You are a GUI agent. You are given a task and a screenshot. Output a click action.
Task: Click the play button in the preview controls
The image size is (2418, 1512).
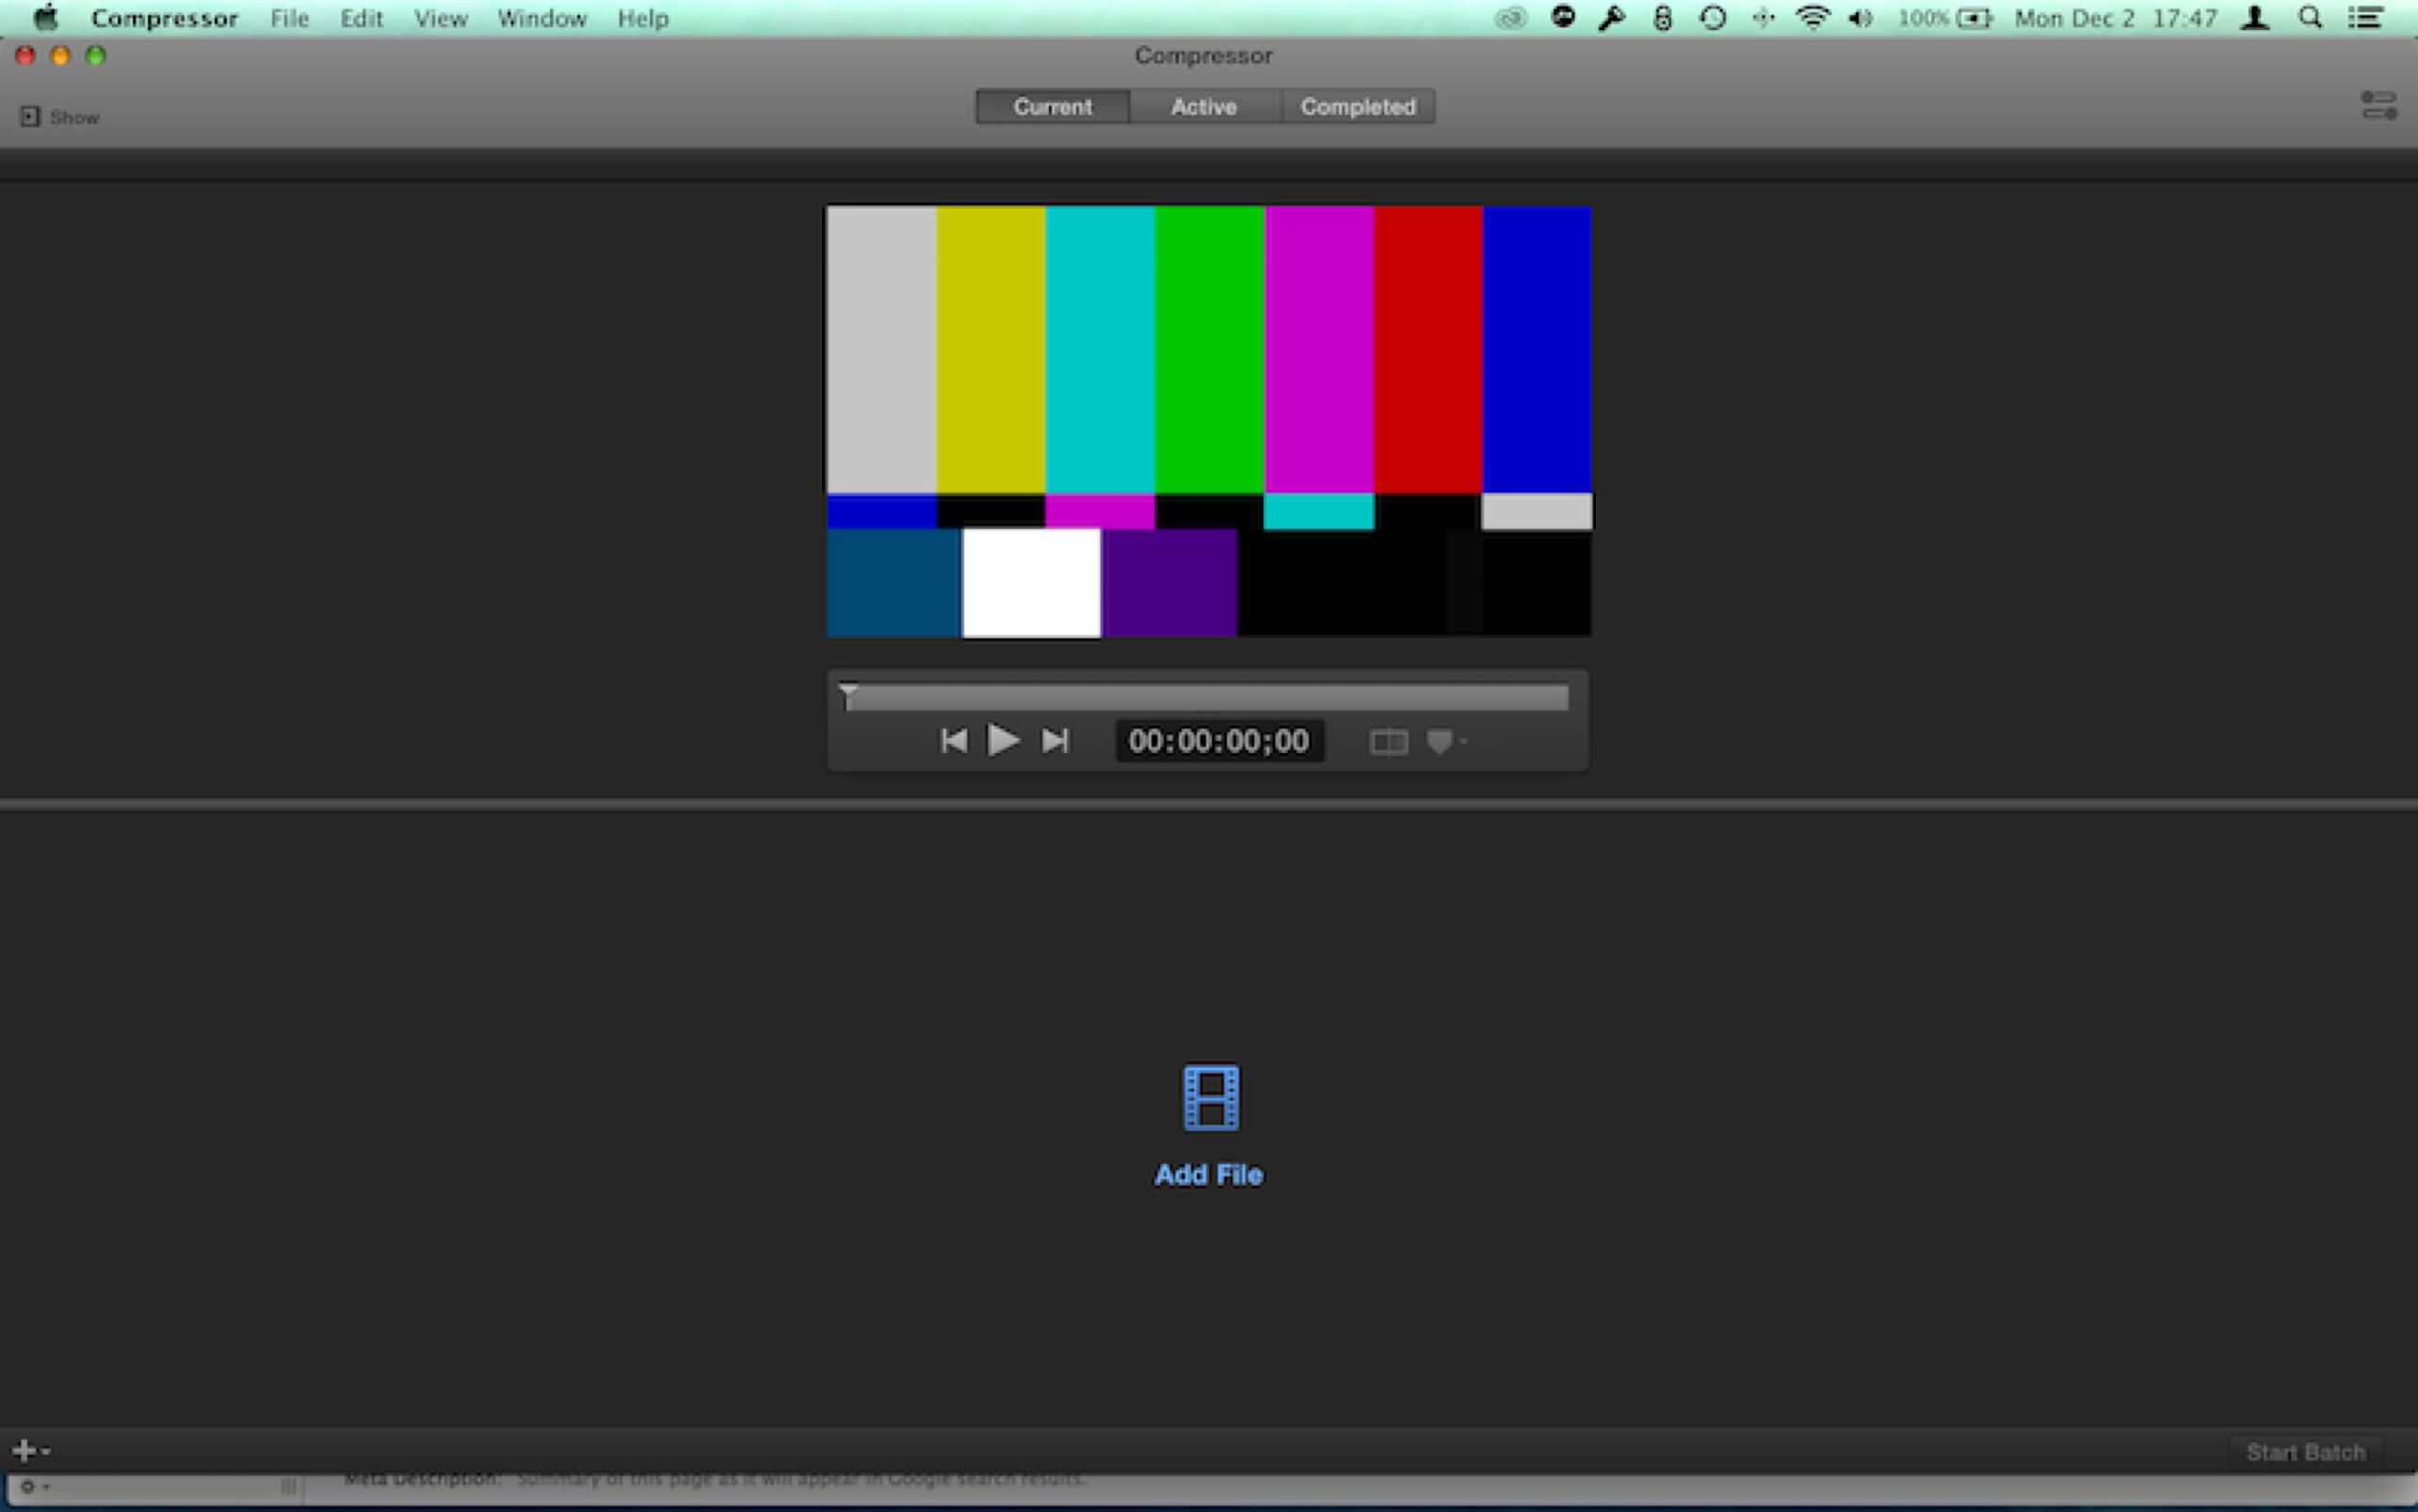coord(1002,740)
